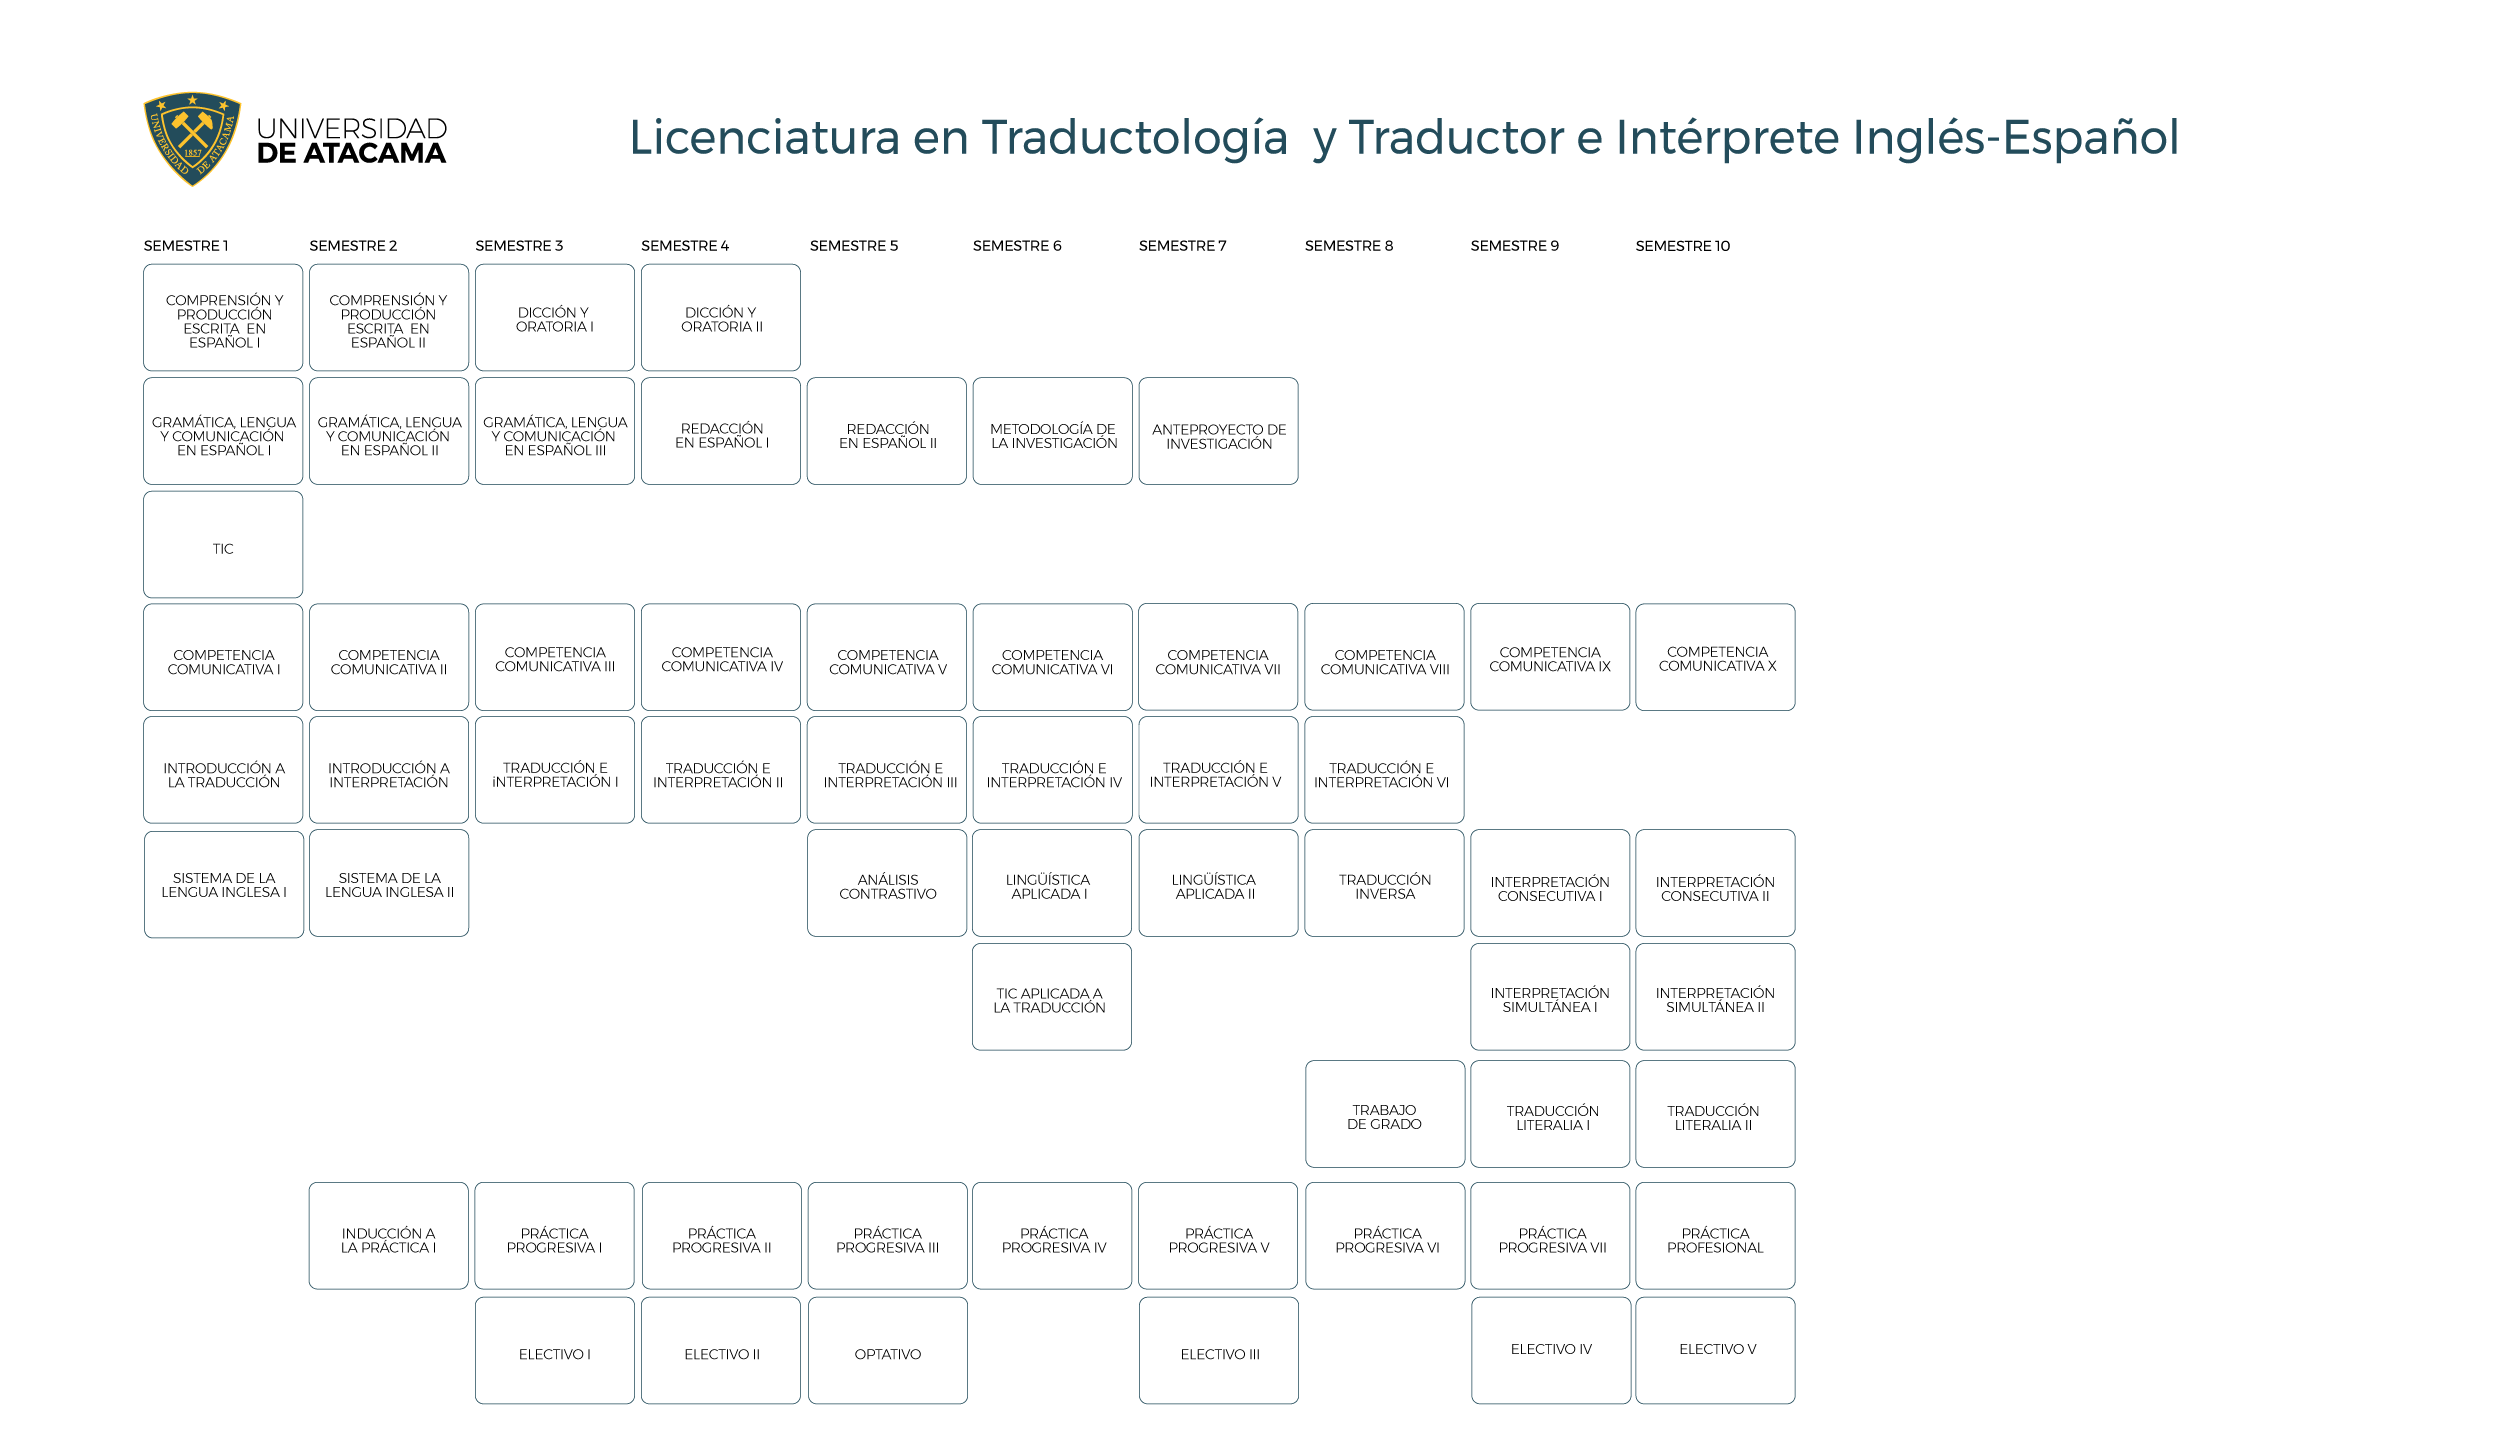2500x1447 pixels.
Task: Open Inducción a la Práctica I
Action: (389, 1237)
